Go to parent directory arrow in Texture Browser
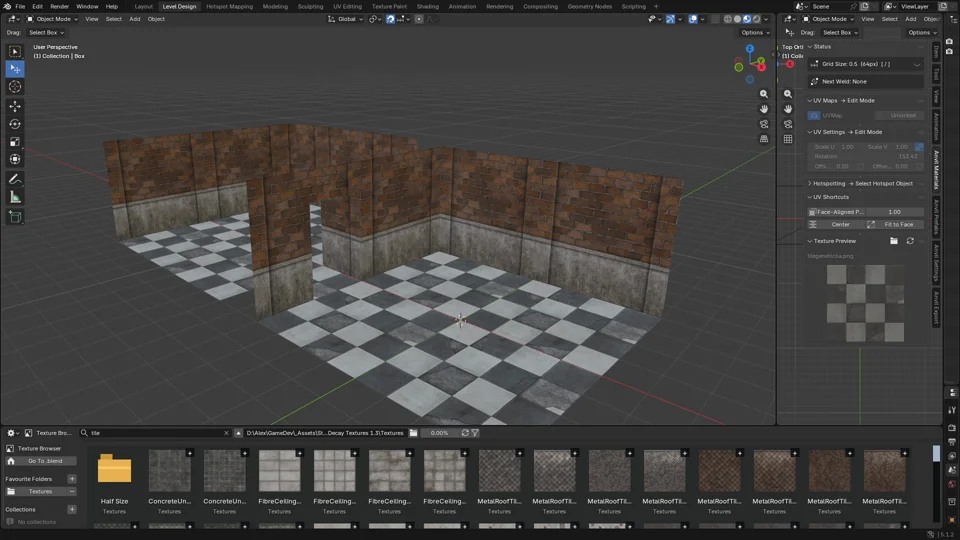 coord(238,433)
